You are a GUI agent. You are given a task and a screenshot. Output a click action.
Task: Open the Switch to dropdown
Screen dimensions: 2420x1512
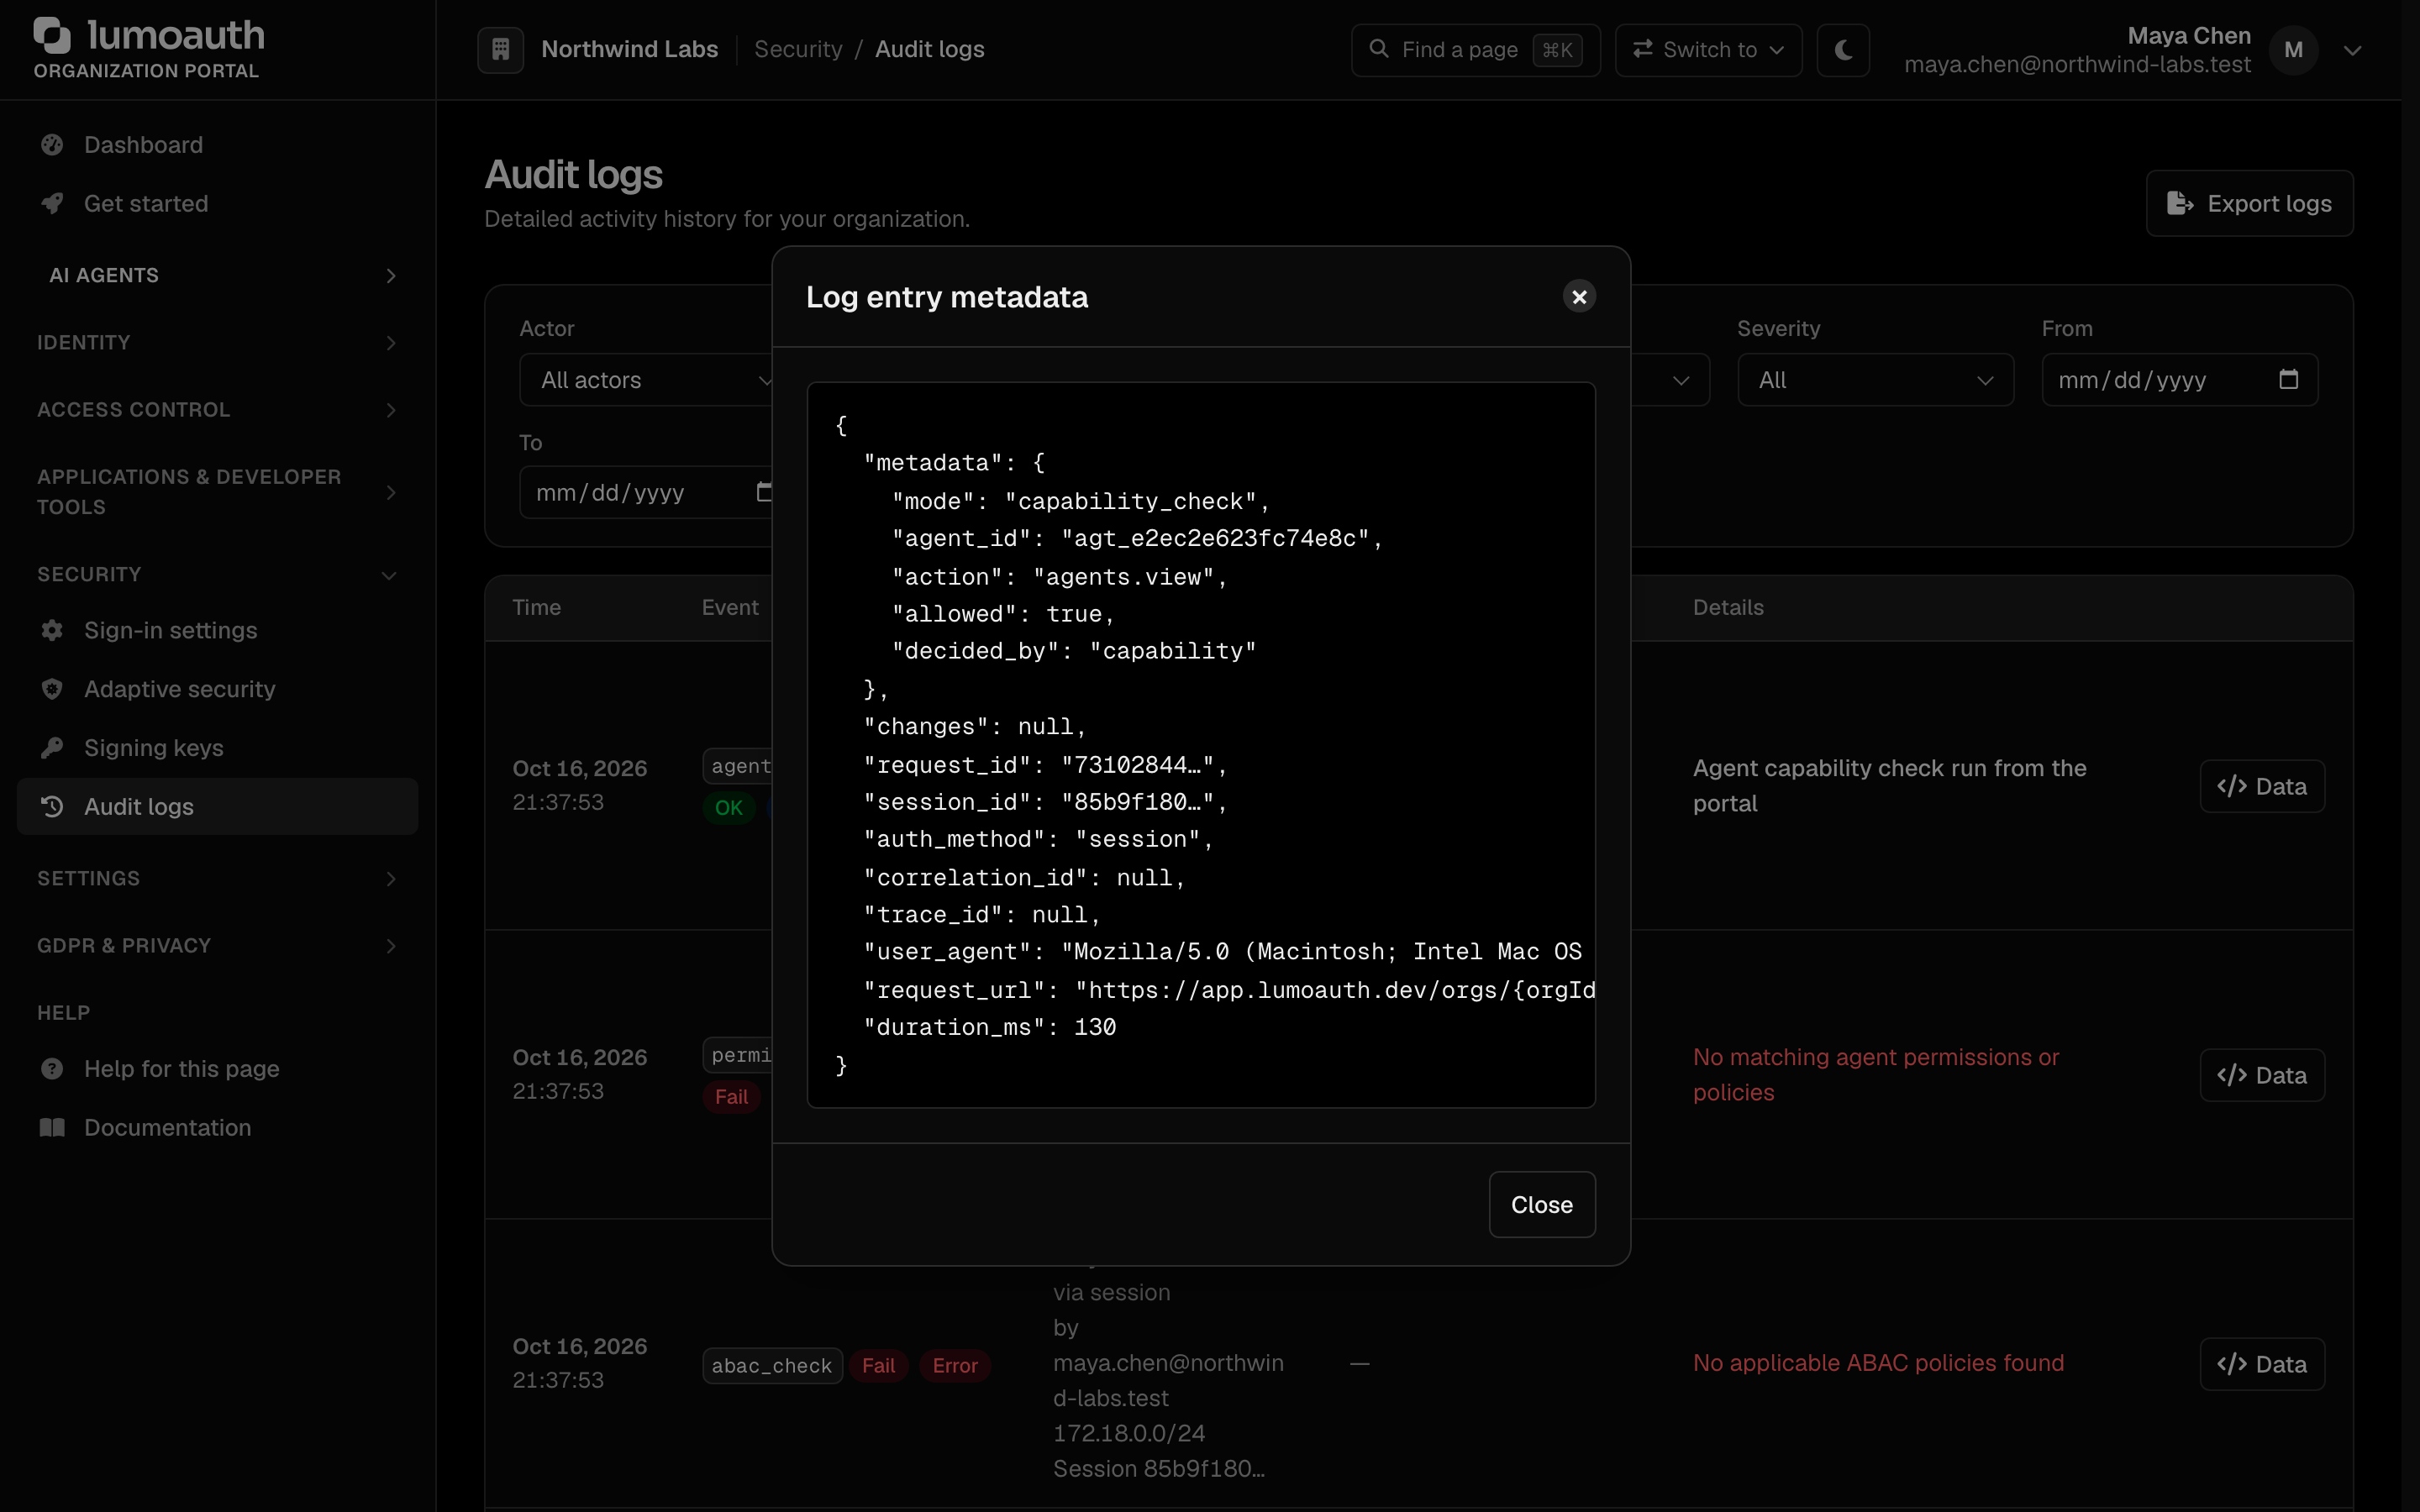[x=1708, y=49]
